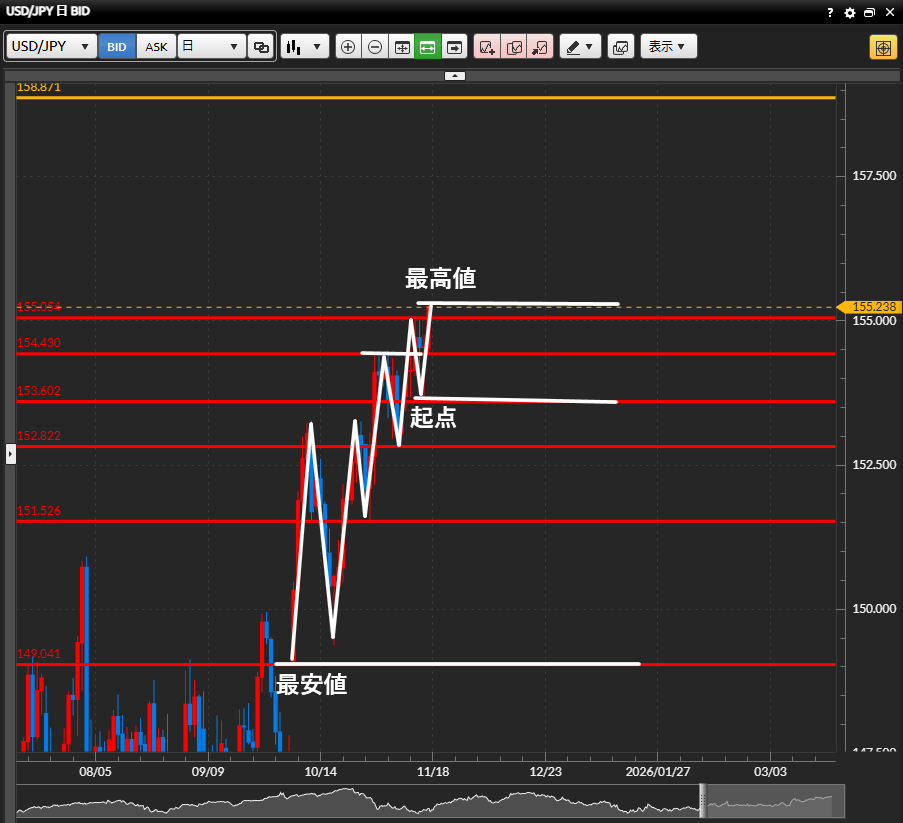Click the pink chart copy icon
Screen dimensions: 903x823
[514, 47]
